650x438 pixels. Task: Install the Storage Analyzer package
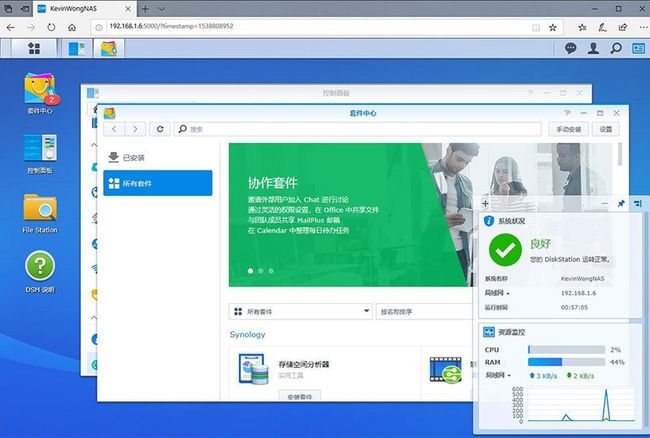click(x=300, y=396)
